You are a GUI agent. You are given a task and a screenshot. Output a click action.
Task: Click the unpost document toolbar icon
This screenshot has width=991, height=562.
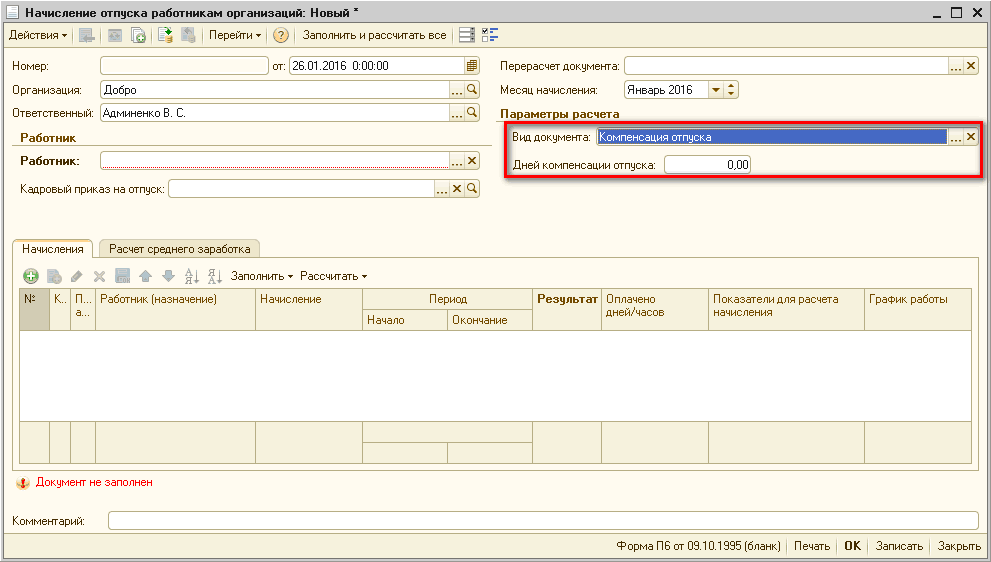(188, 35)
